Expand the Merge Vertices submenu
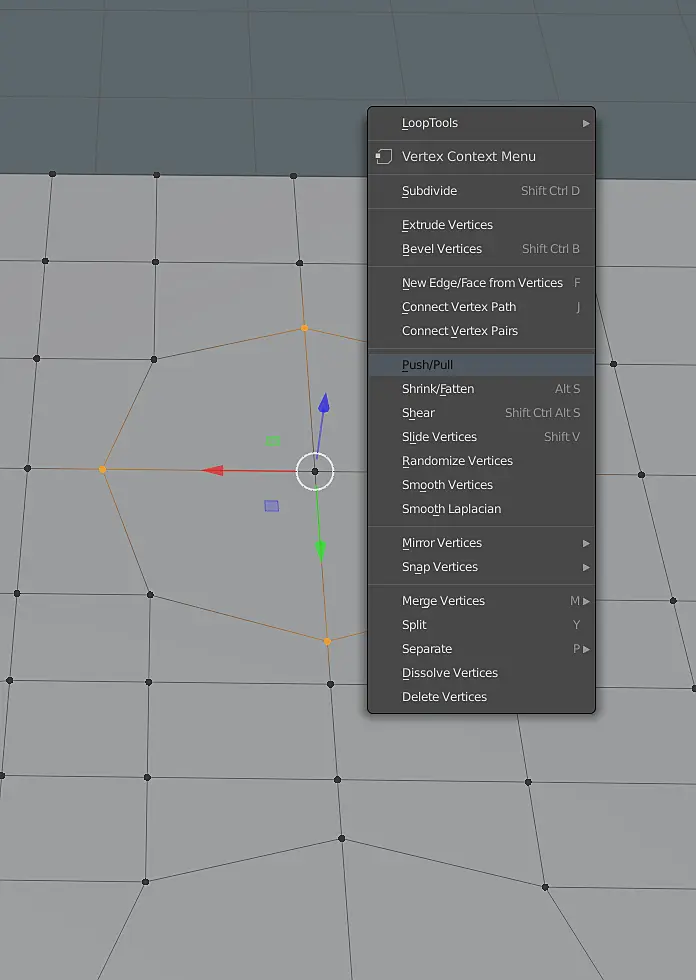 [481, 601]
